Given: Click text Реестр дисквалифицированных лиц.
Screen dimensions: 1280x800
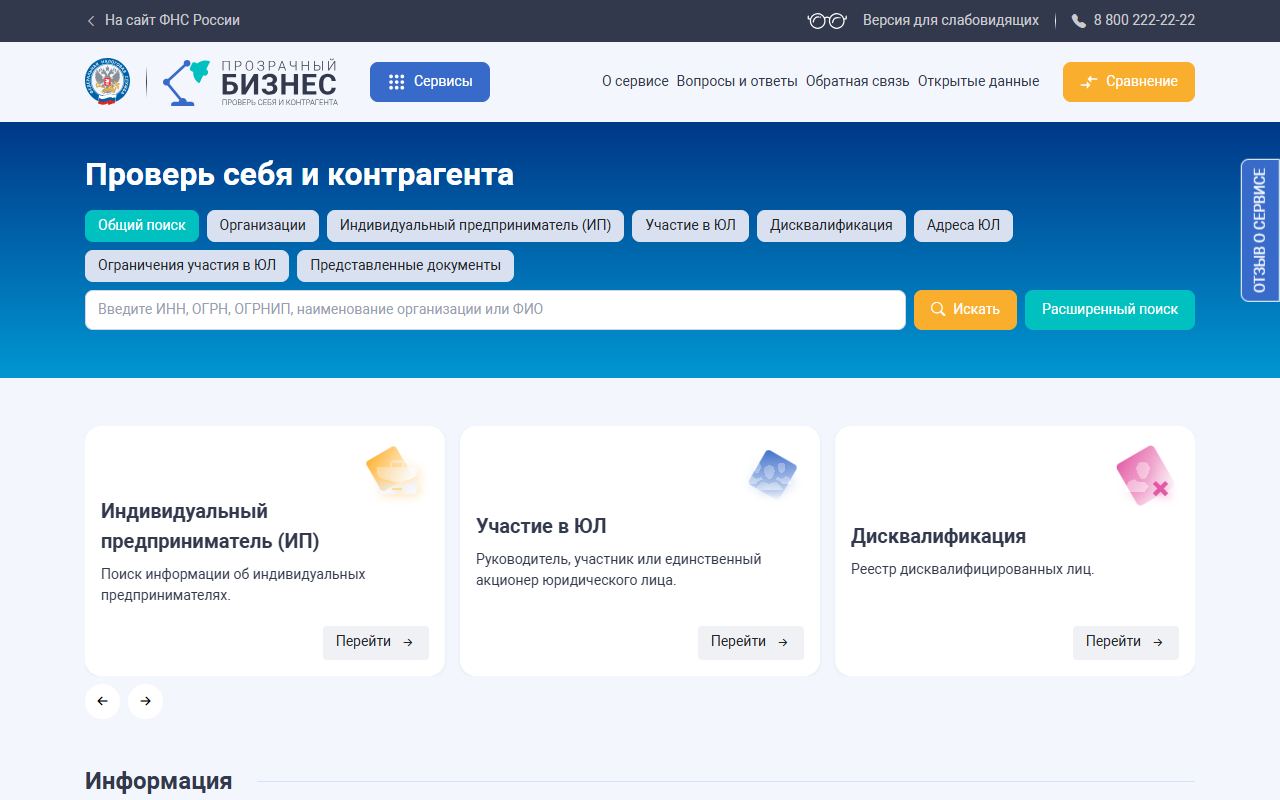Looking at the screenshot, I should tap(973, 570).
